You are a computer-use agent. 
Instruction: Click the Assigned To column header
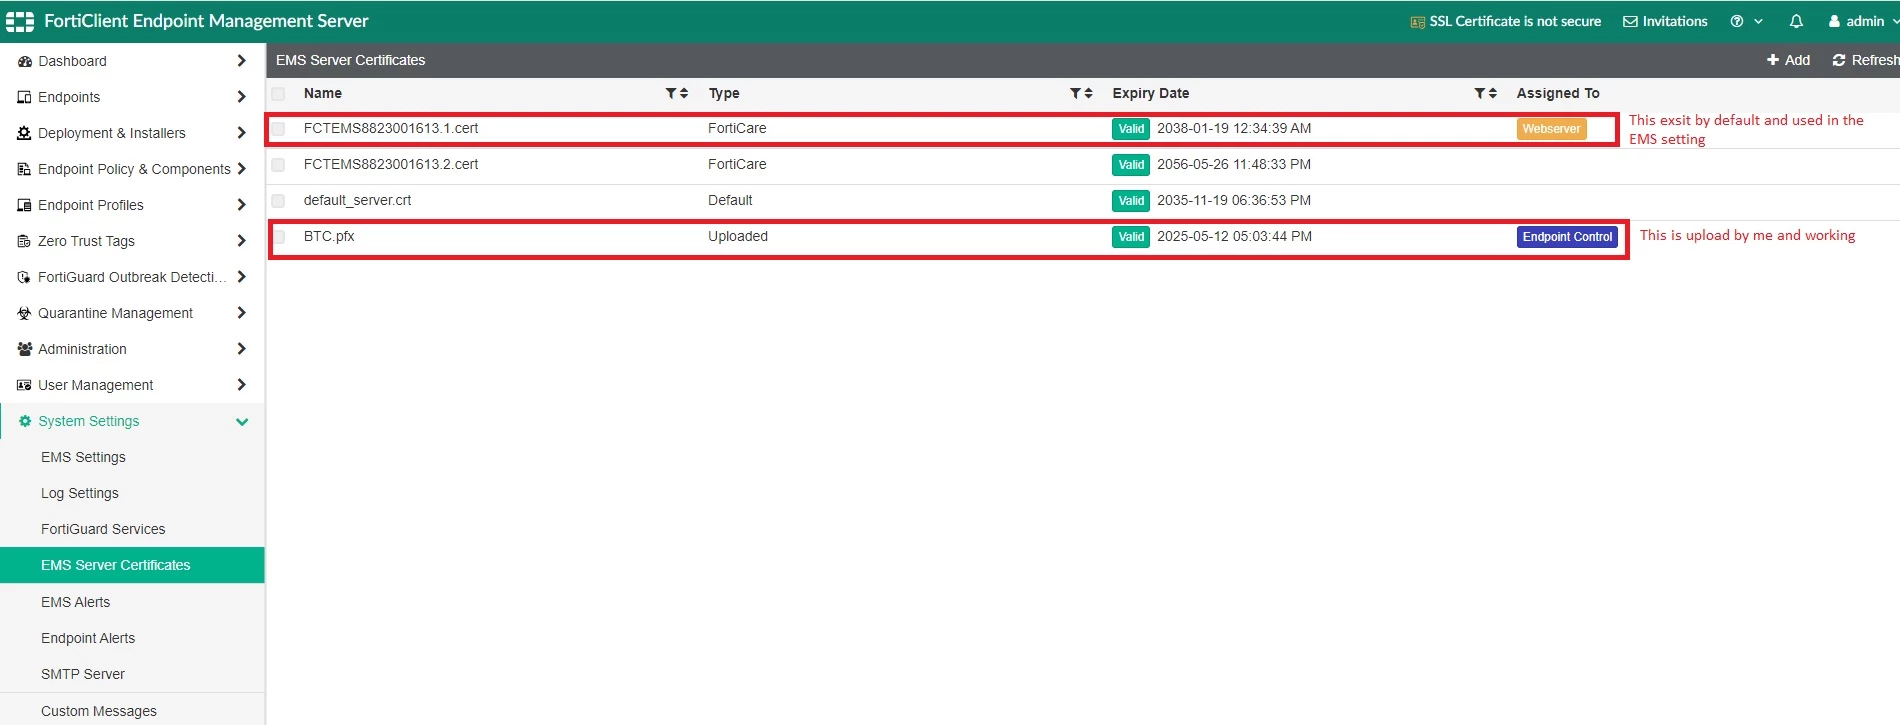click(1558, 93)
